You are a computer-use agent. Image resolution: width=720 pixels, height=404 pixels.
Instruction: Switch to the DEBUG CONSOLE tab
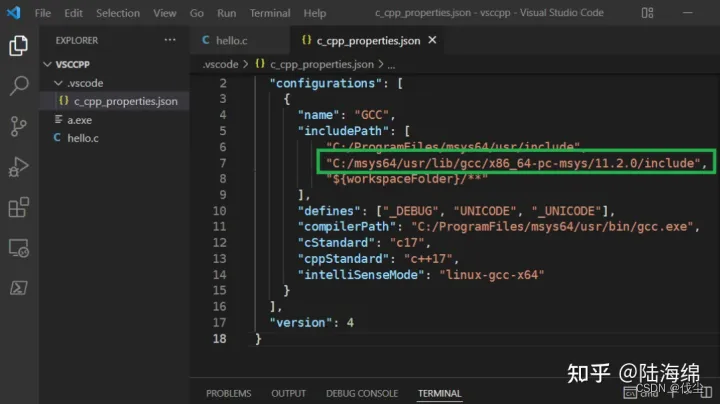(x=362, y=393)
